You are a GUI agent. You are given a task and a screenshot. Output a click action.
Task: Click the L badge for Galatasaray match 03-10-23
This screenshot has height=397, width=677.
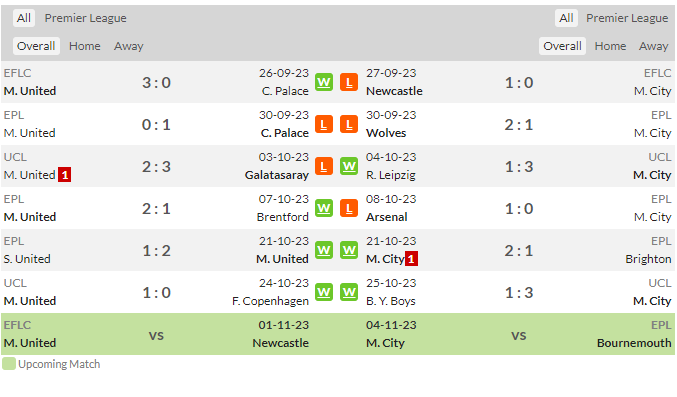tap(324, 166)
